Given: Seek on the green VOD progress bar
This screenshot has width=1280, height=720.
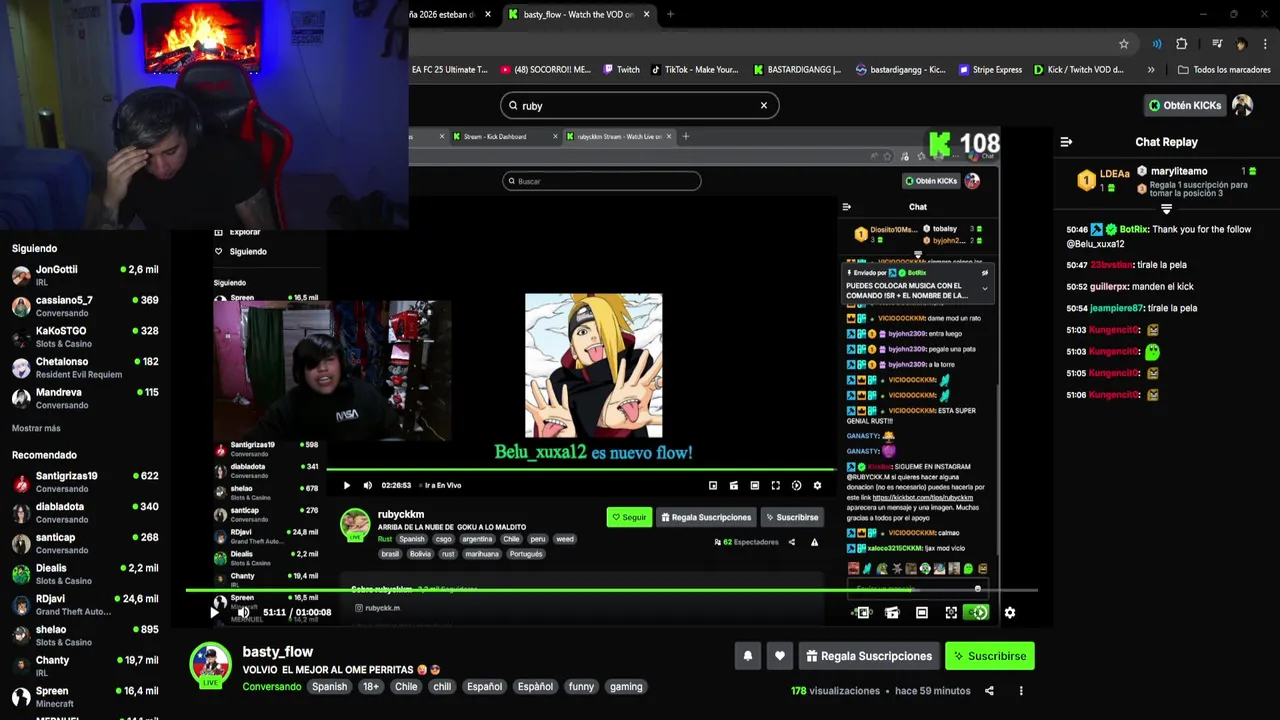Looking at the screenshot, I should tap(612, 590).
